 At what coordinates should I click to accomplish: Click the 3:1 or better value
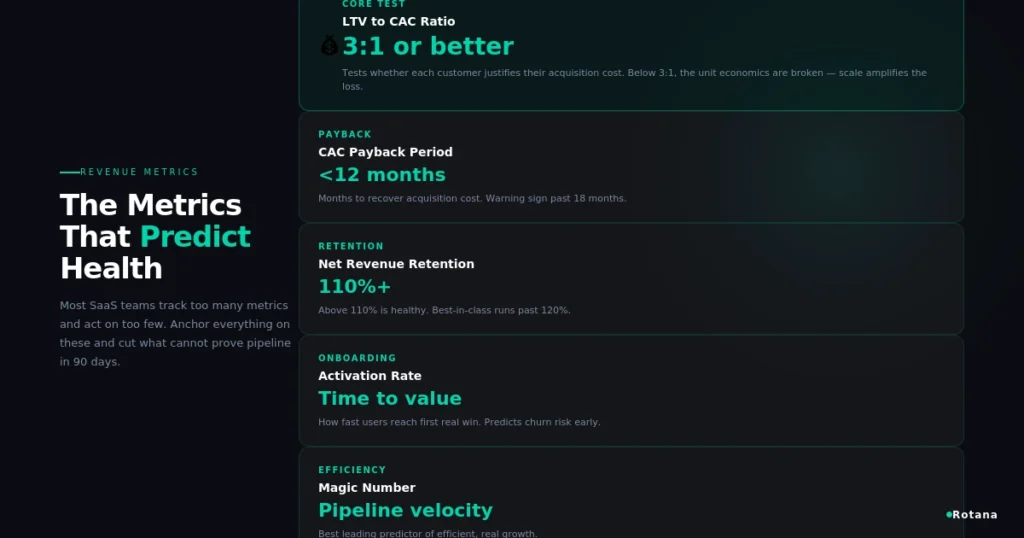428,46
